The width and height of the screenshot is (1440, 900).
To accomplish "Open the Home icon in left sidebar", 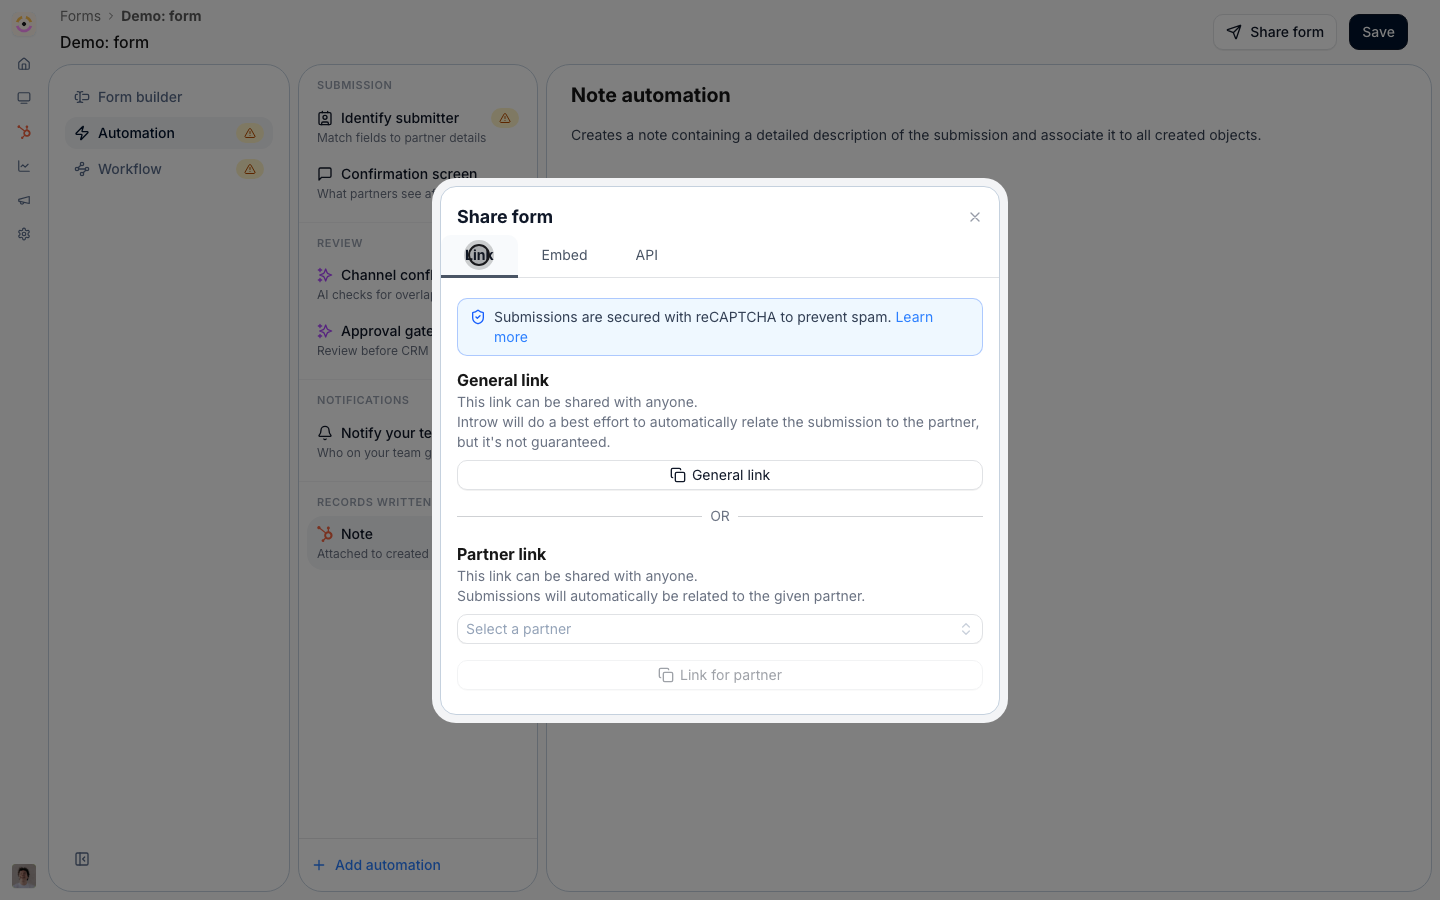I will (24, 64).
